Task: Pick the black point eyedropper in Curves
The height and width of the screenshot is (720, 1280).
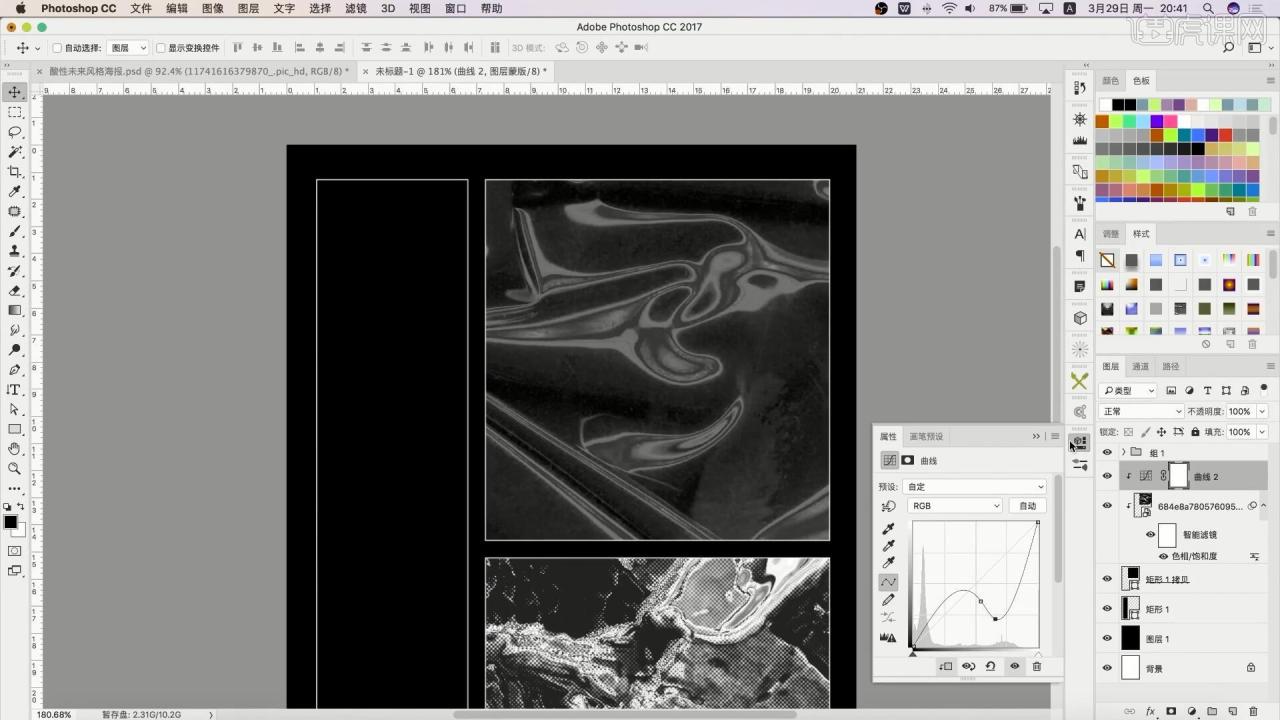Action: (x=888, y=528)
